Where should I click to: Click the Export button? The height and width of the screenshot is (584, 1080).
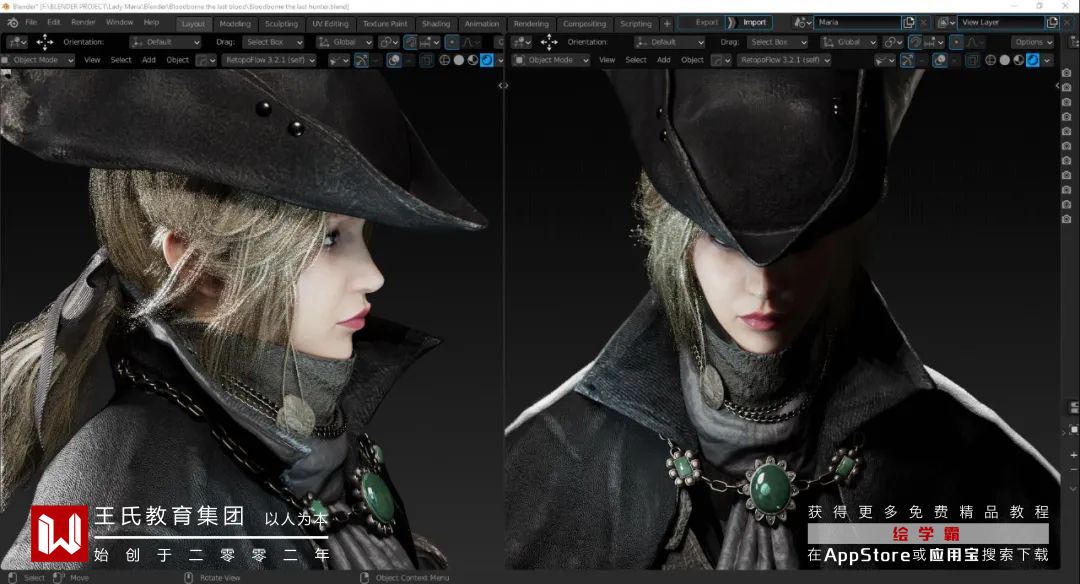[x=703, y=23]
